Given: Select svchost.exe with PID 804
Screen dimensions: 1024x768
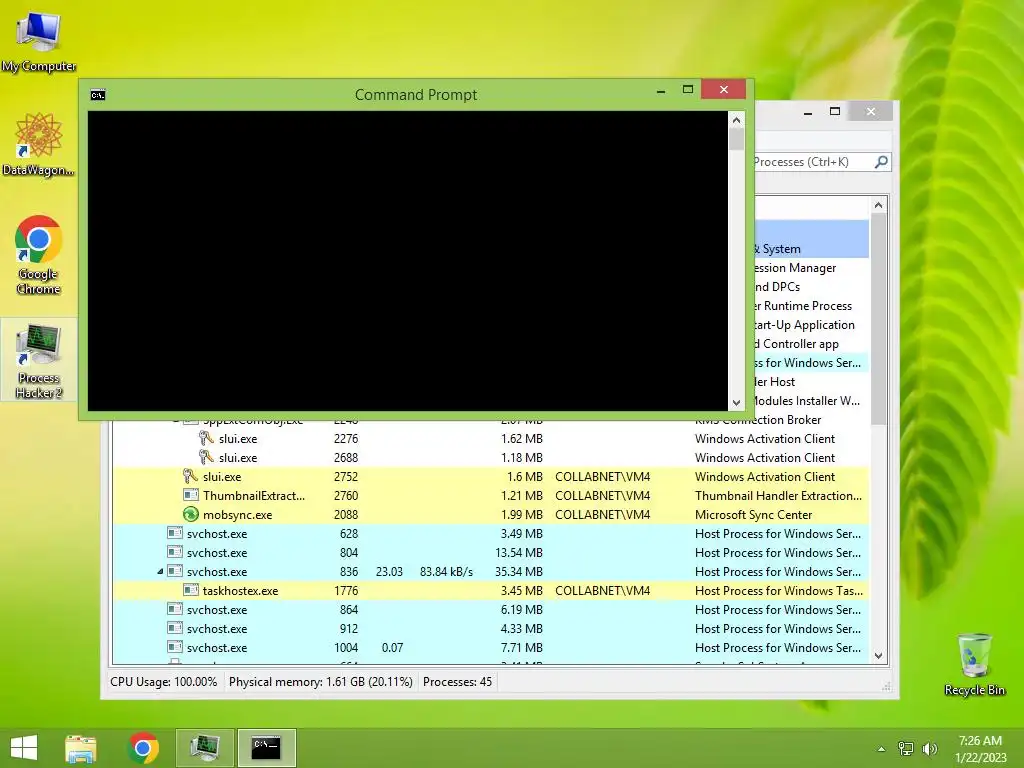Looking at the screenshot, I should tap(490, 552).
